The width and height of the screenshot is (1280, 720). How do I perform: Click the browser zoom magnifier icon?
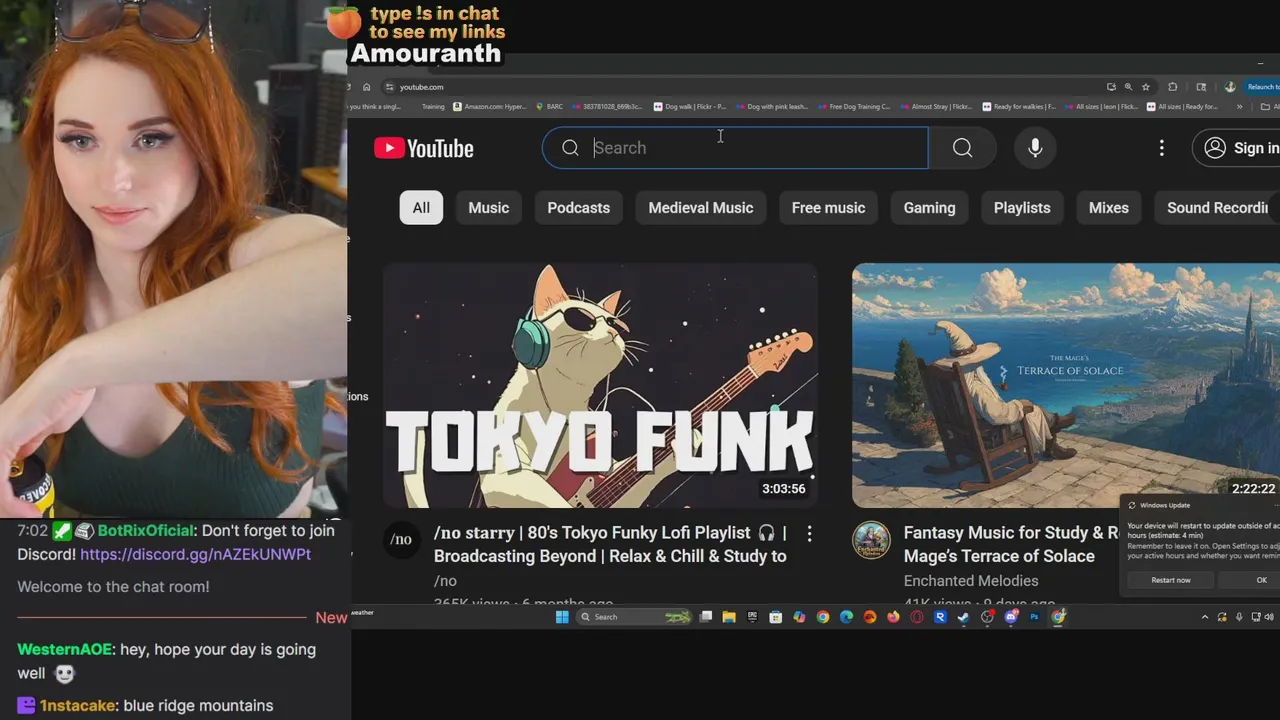click(x=1128, y=87)
